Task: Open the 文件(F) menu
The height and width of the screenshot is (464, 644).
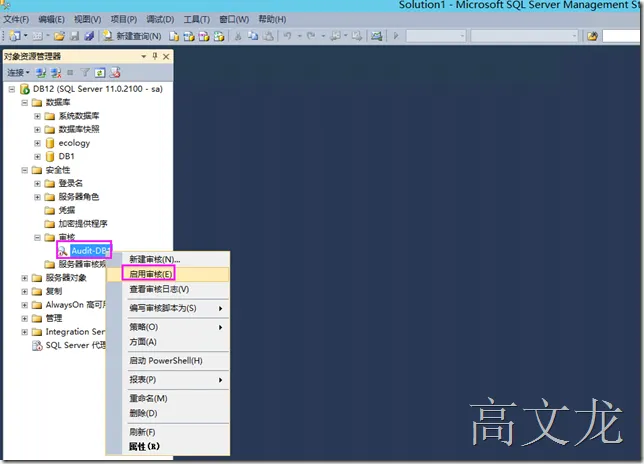Action: (x=16, y=19)
